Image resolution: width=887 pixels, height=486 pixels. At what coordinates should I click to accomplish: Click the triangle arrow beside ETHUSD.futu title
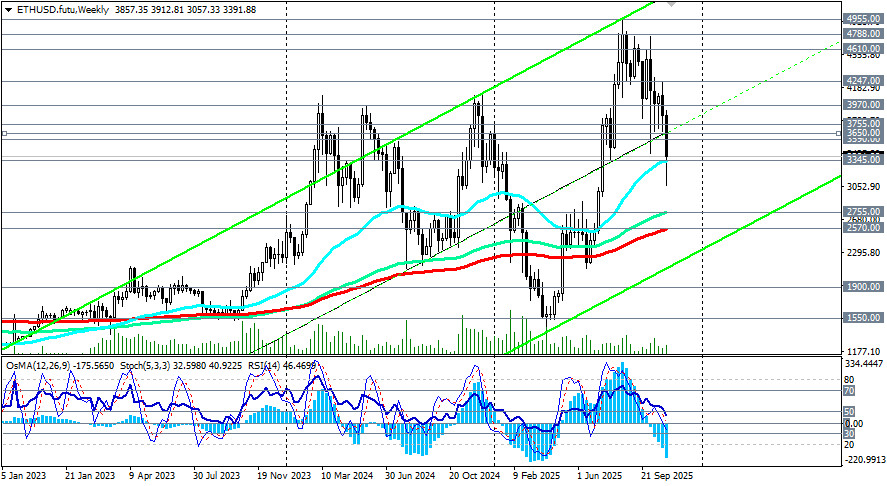point(7,7)
